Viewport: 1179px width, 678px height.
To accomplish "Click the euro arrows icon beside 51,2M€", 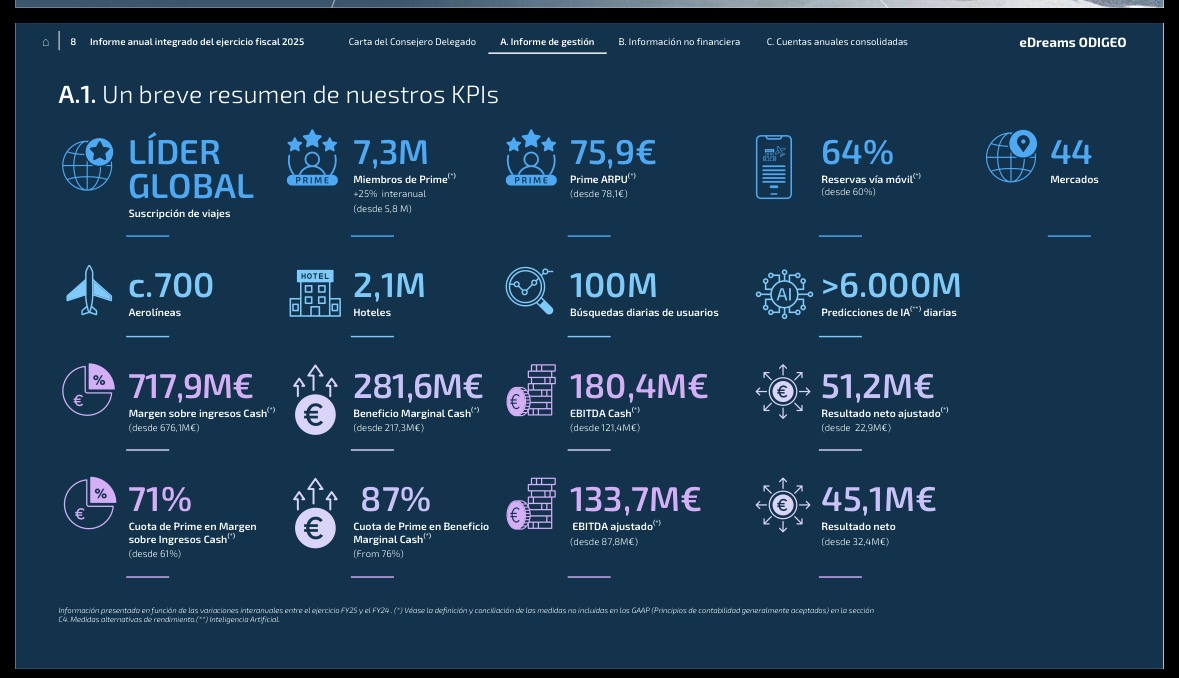I will click(x=783, y=392).
